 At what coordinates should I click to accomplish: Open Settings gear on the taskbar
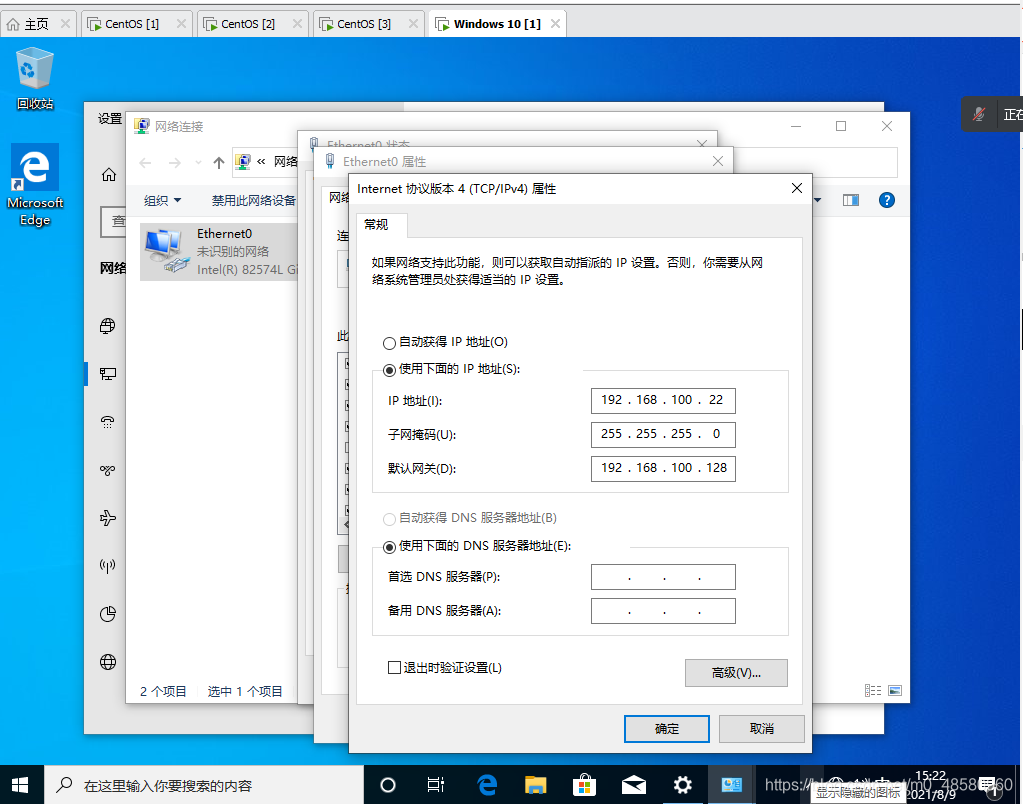pos(682,785)
